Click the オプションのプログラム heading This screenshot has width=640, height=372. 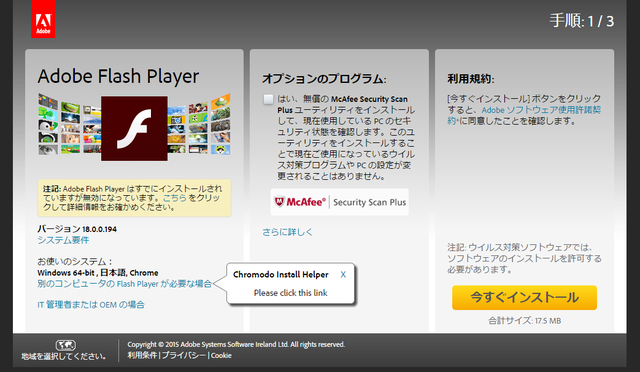pyautogui.click(x=324, y=78)
